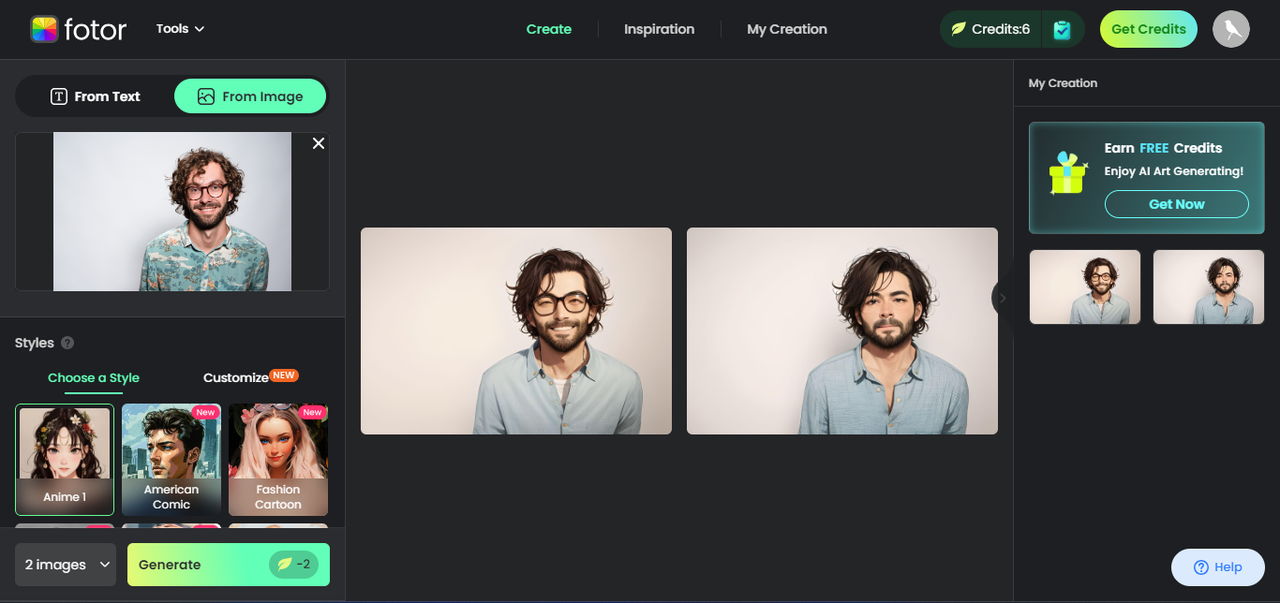
Task: Click the Credits:6 indicator
Action: click(x=990, y=29)
